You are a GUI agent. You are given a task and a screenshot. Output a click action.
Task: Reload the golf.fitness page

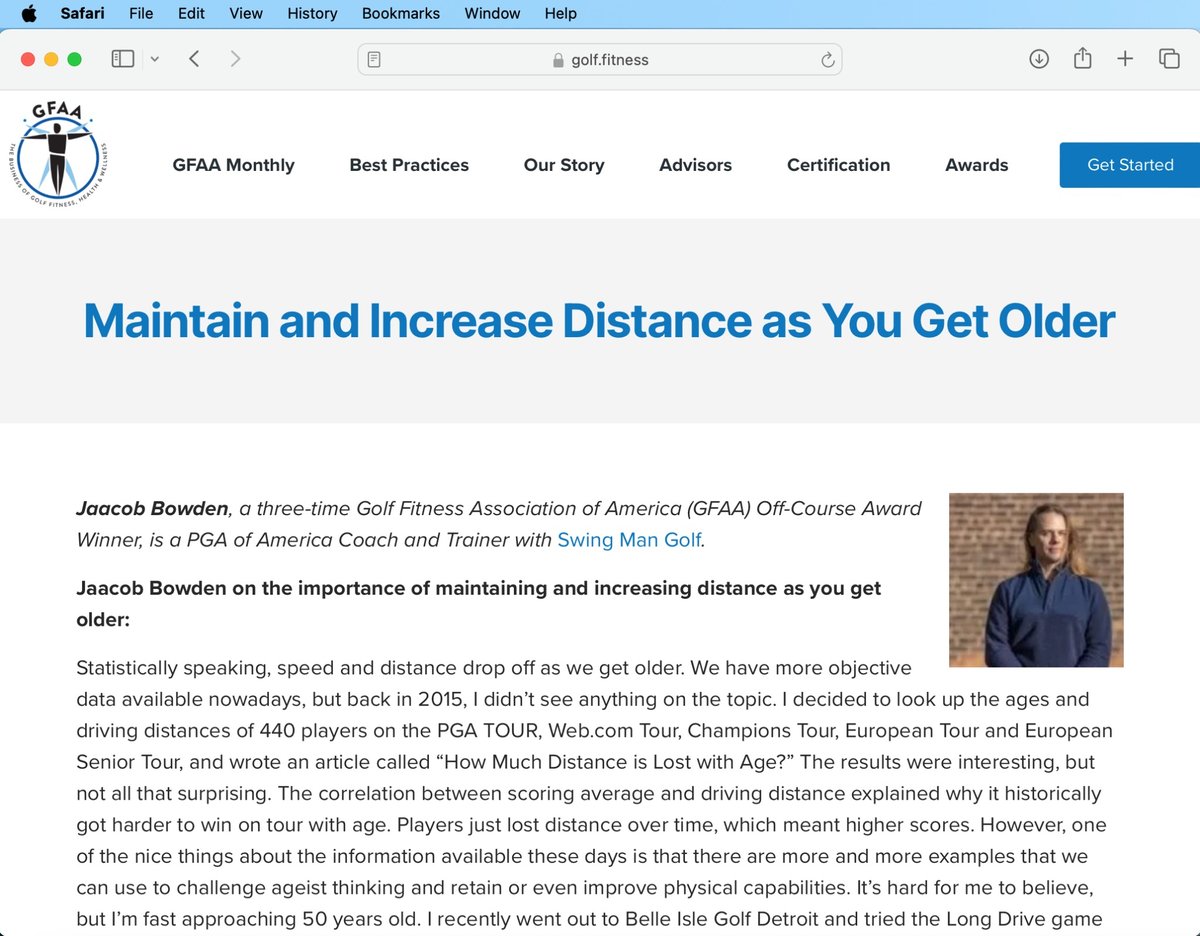point(827,59)
